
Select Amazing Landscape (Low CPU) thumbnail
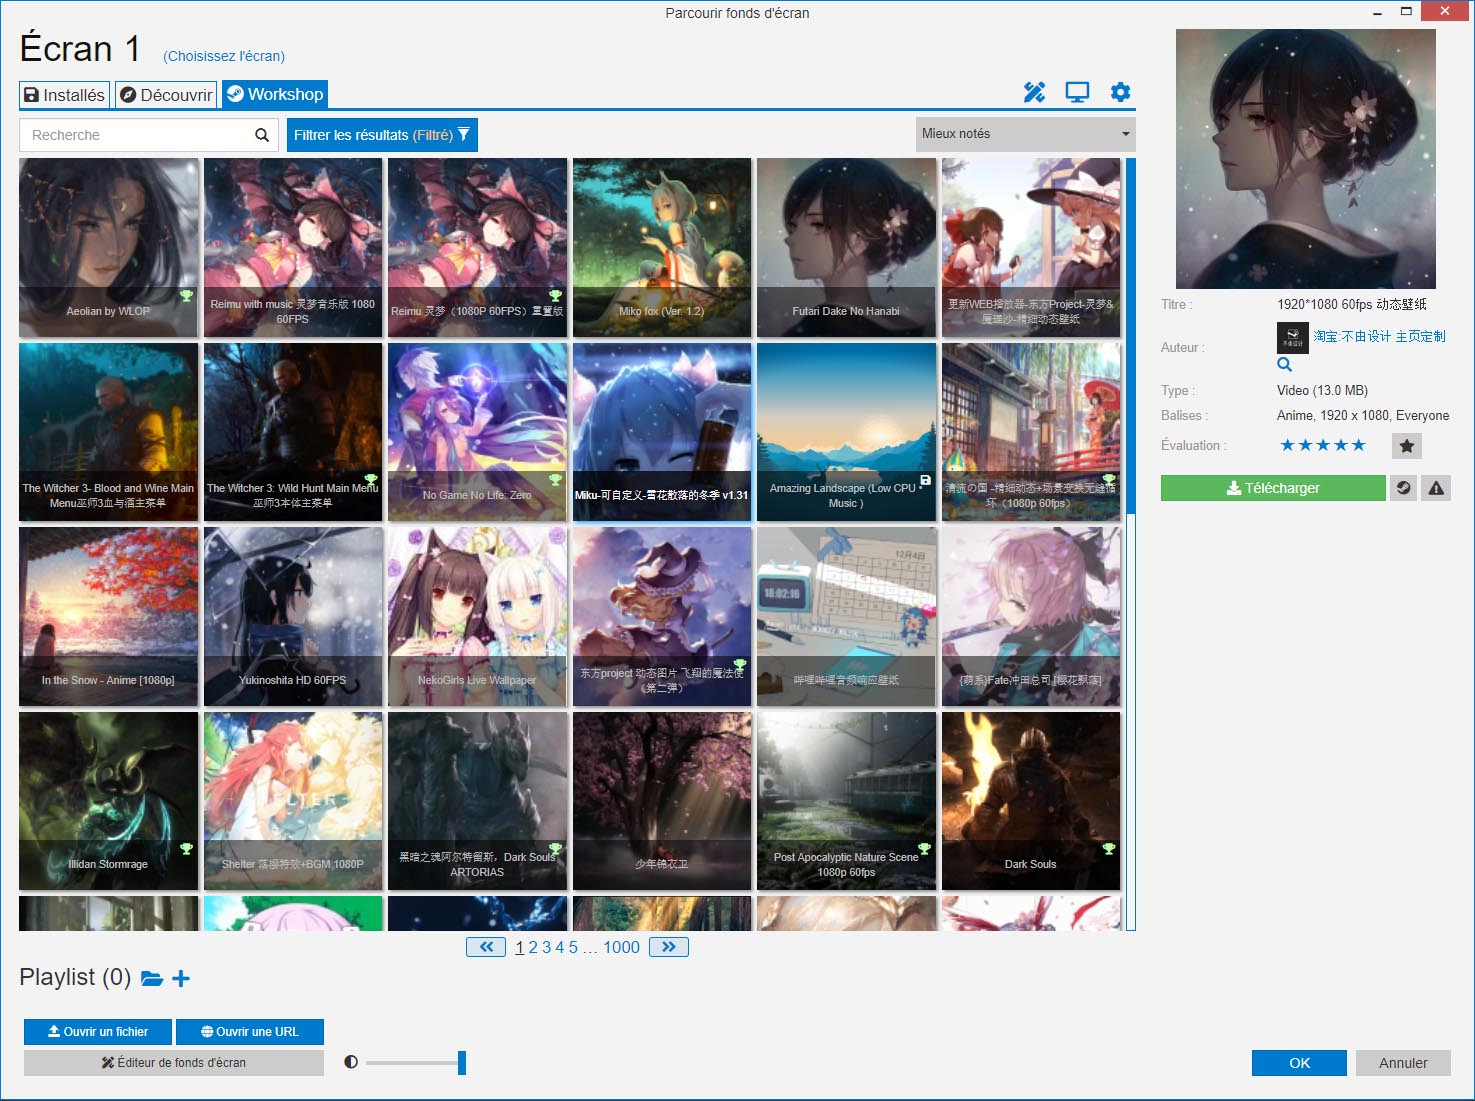click(846, 432)
